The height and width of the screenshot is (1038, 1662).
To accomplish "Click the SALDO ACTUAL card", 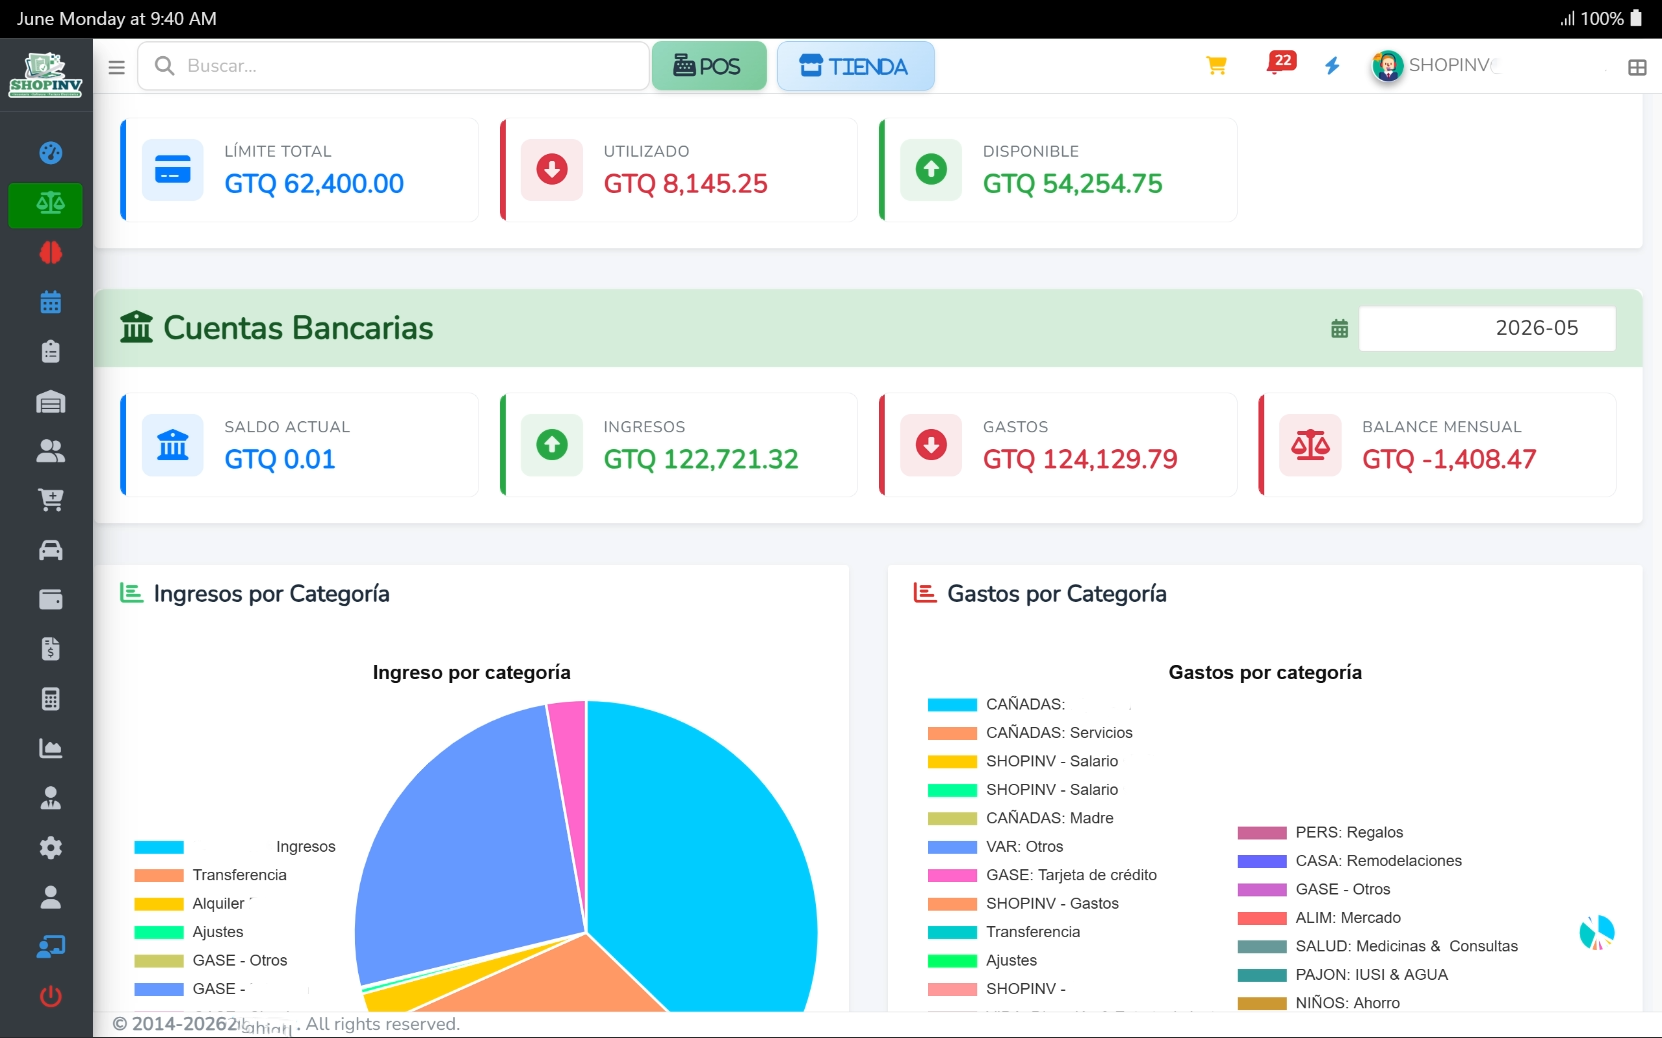I will tap(300, 445).
